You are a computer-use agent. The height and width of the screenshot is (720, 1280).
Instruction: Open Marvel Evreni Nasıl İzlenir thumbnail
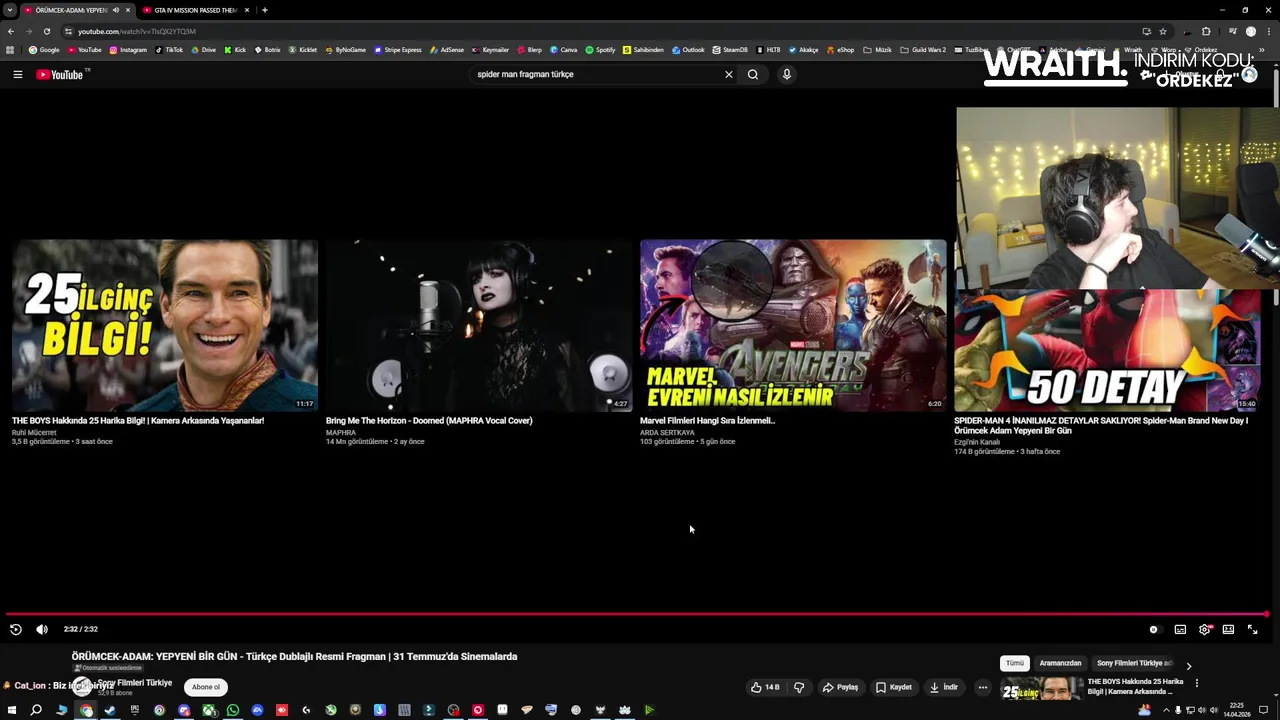[793, 325]
